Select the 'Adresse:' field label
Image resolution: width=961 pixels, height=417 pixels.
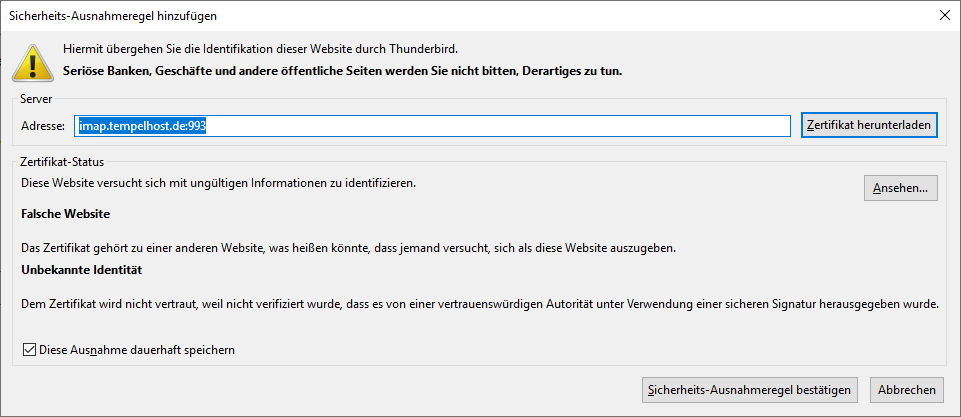[x=43, y=126]
